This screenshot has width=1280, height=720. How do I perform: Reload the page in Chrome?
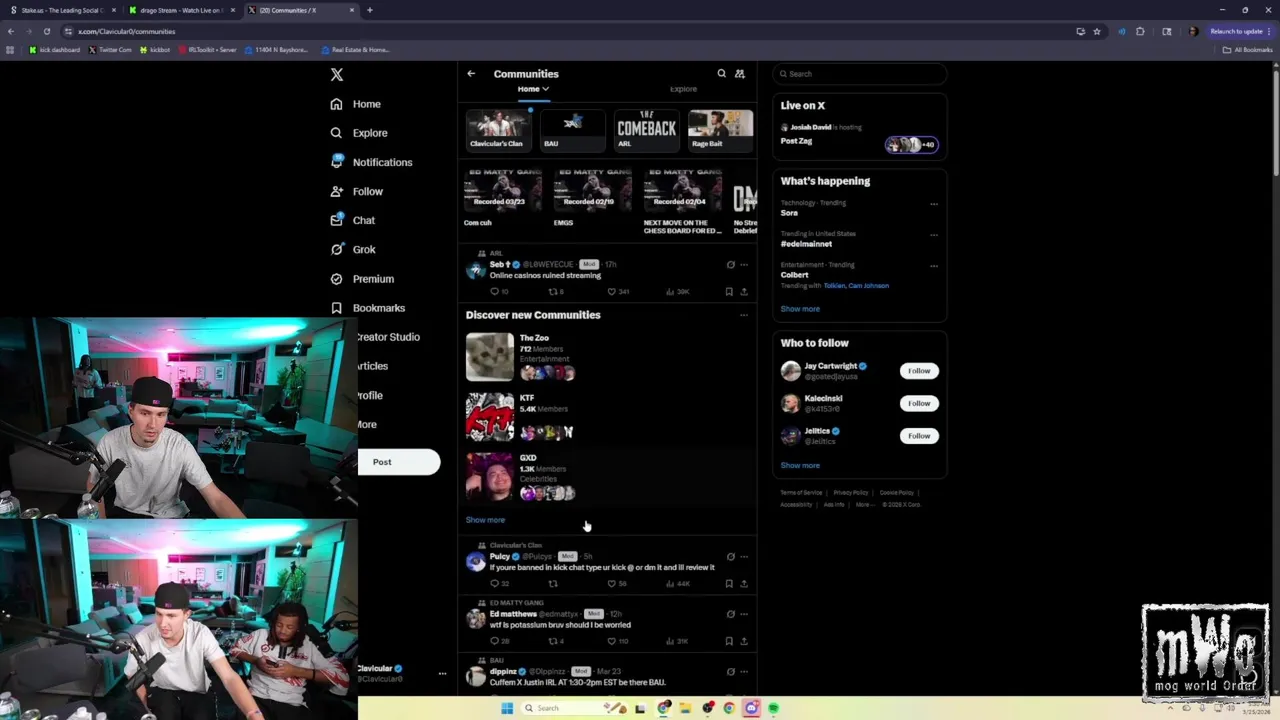click(46, 31)
